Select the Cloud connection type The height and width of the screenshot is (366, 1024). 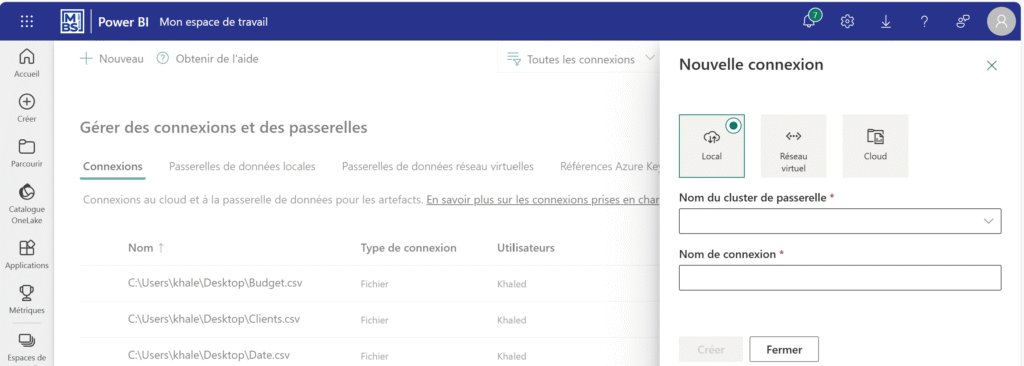coord(875,146)
